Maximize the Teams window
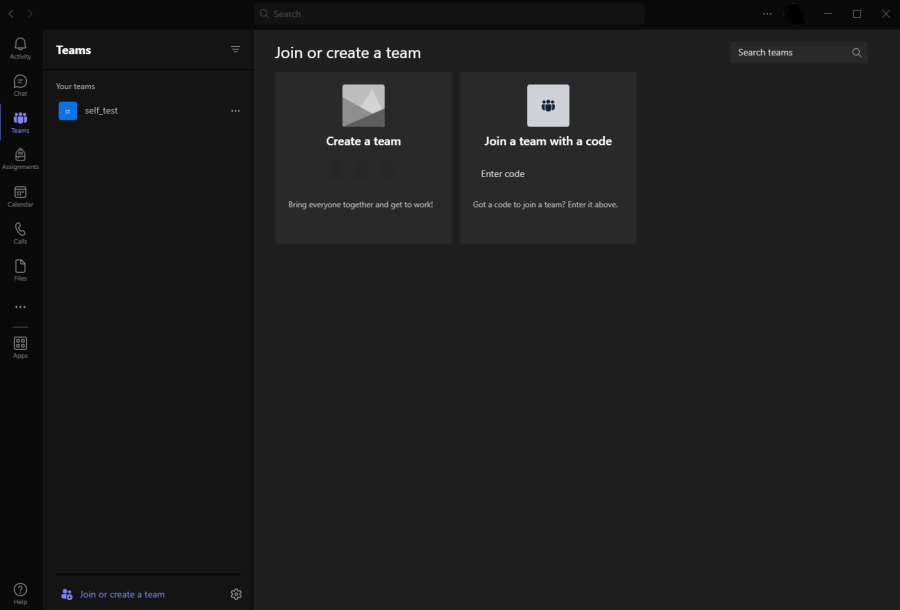 click(x=857, y=14)
